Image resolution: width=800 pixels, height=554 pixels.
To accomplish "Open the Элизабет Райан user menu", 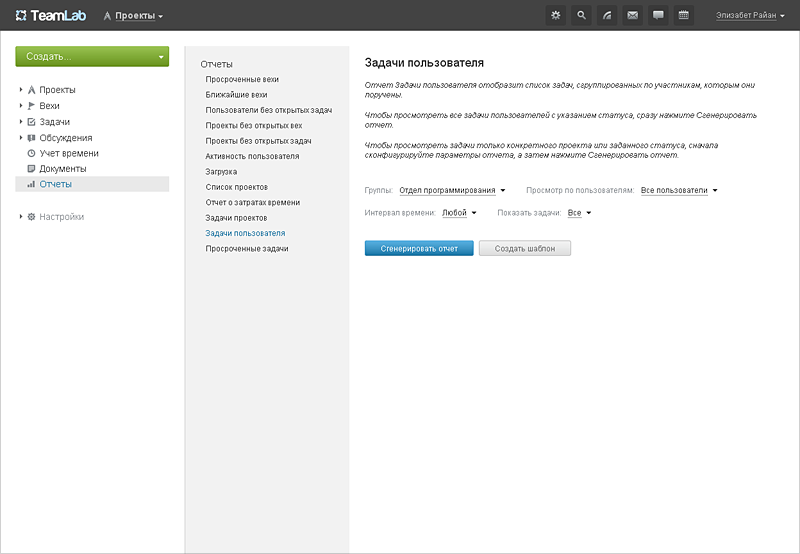I will (750, 15).
